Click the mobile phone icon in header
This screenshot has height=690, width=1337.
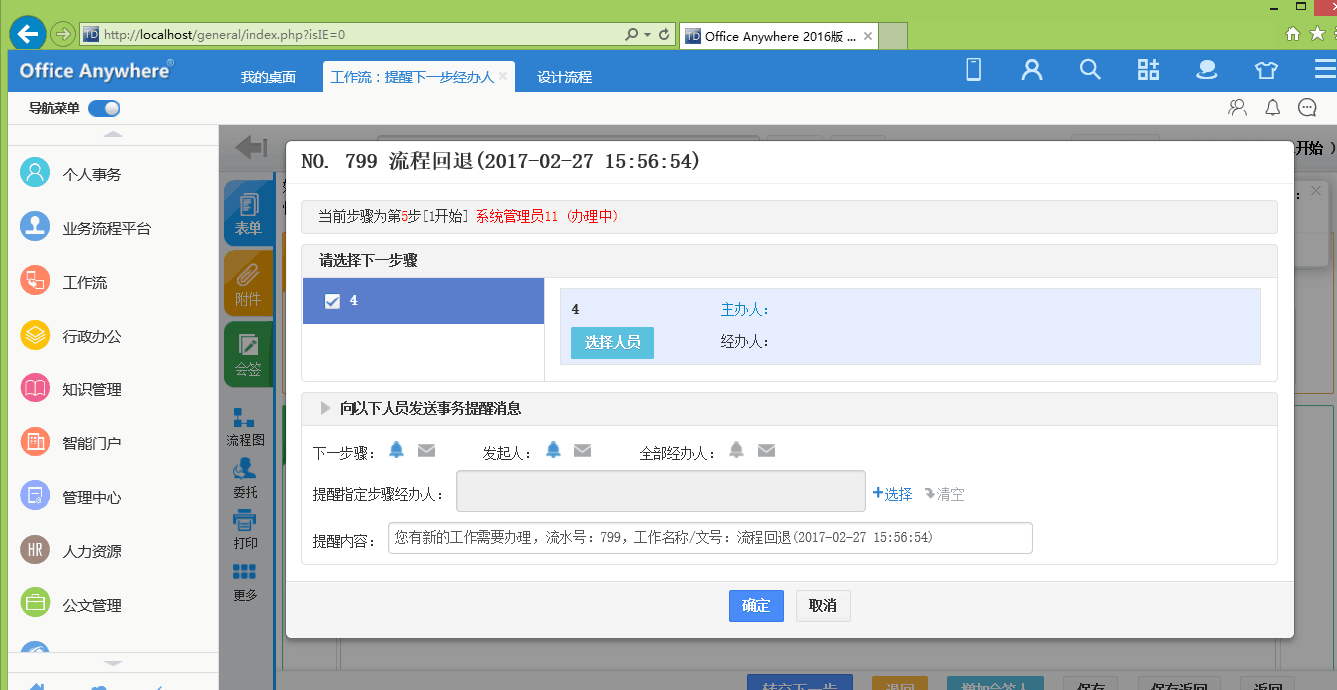(973, 70)
